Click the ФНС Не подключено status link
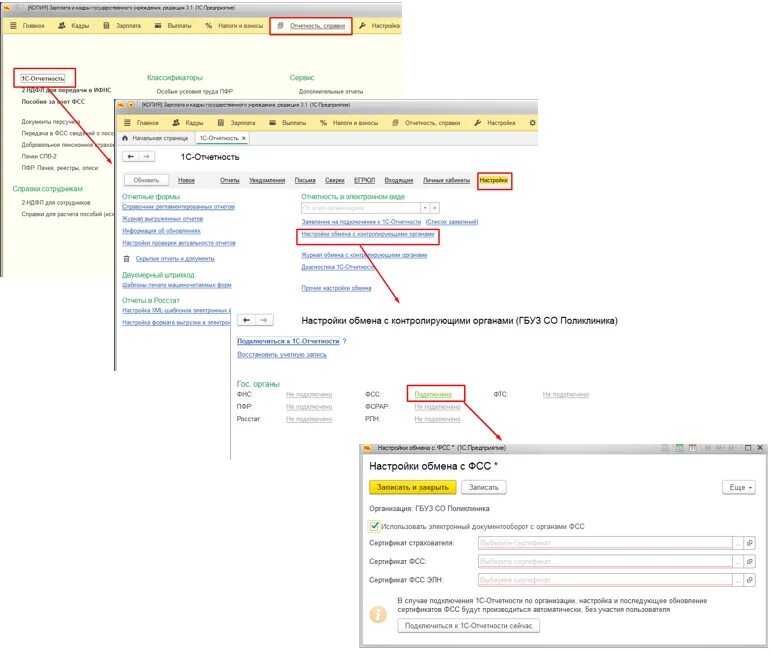 [309, 395]
